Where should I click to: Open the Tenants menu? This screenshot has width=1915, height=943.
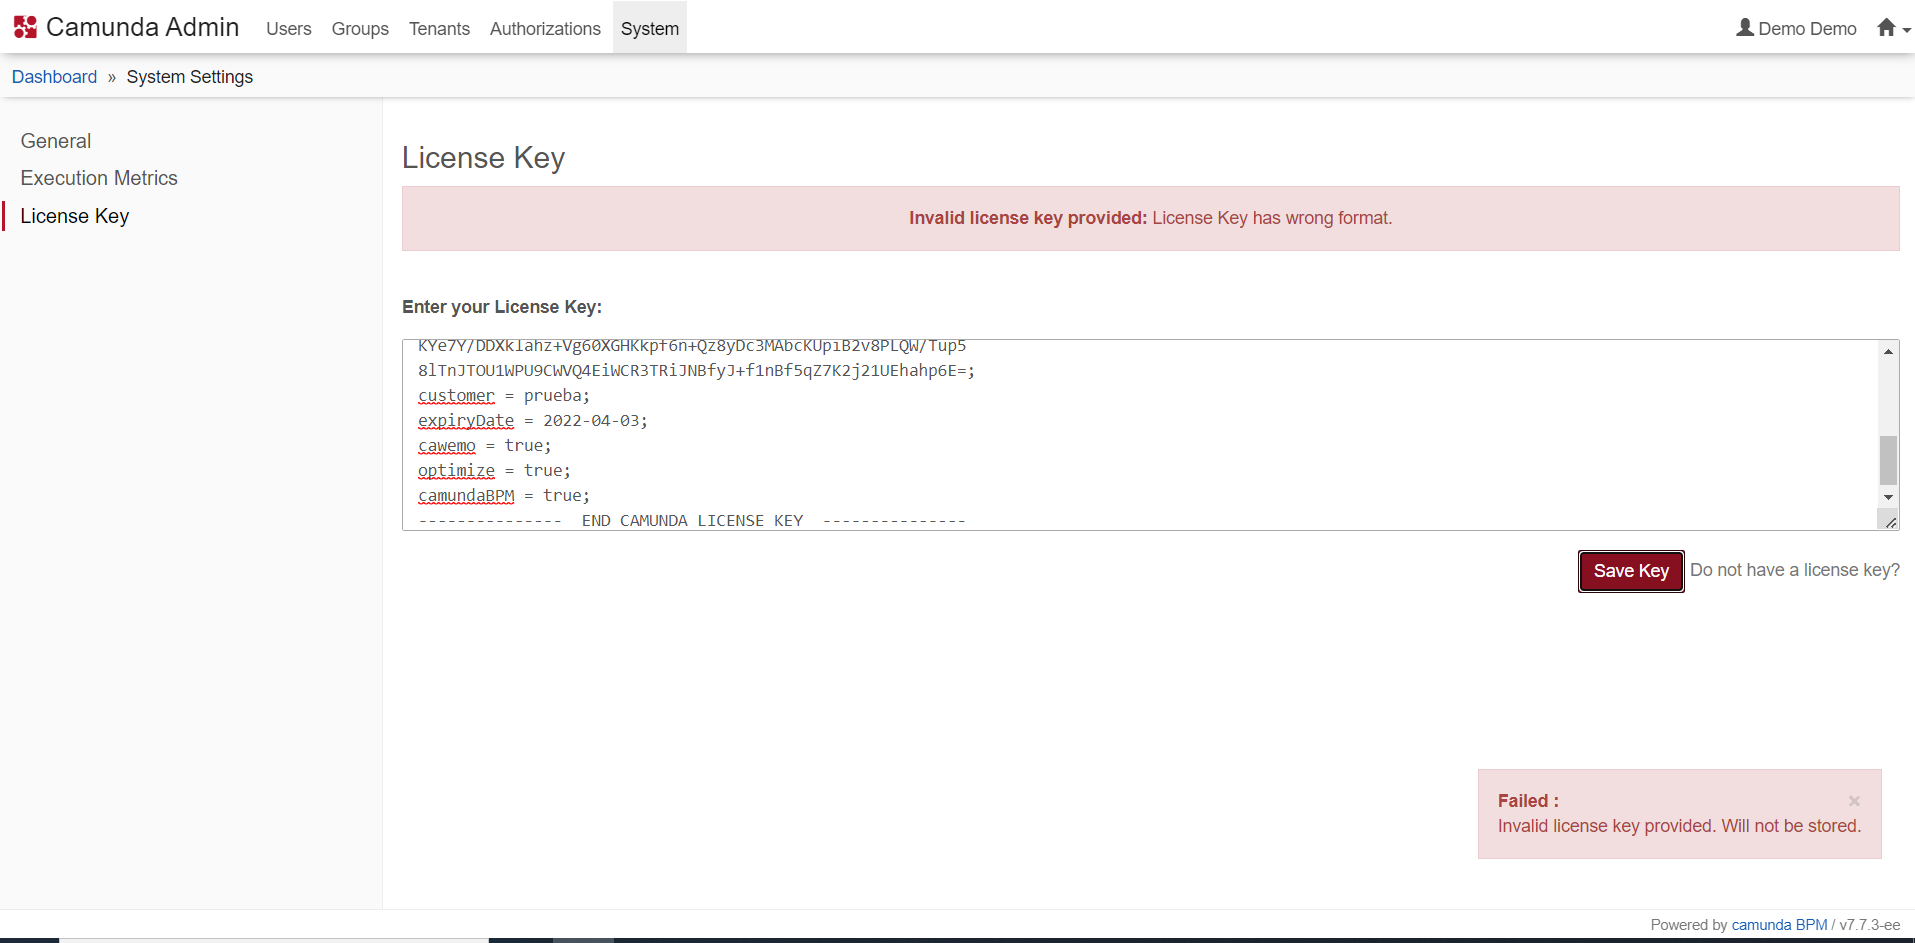click(439, 29)
